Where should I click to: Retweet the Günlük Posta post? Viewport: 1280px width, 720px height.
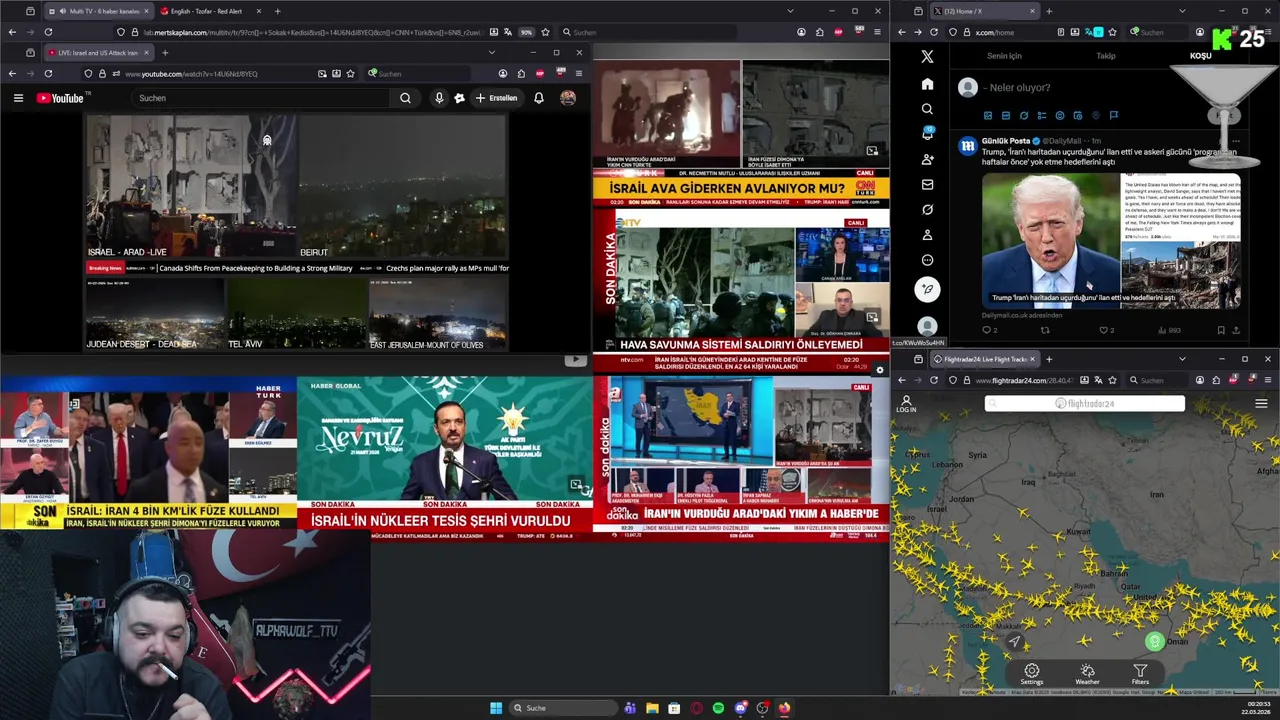click(1045, 330)
